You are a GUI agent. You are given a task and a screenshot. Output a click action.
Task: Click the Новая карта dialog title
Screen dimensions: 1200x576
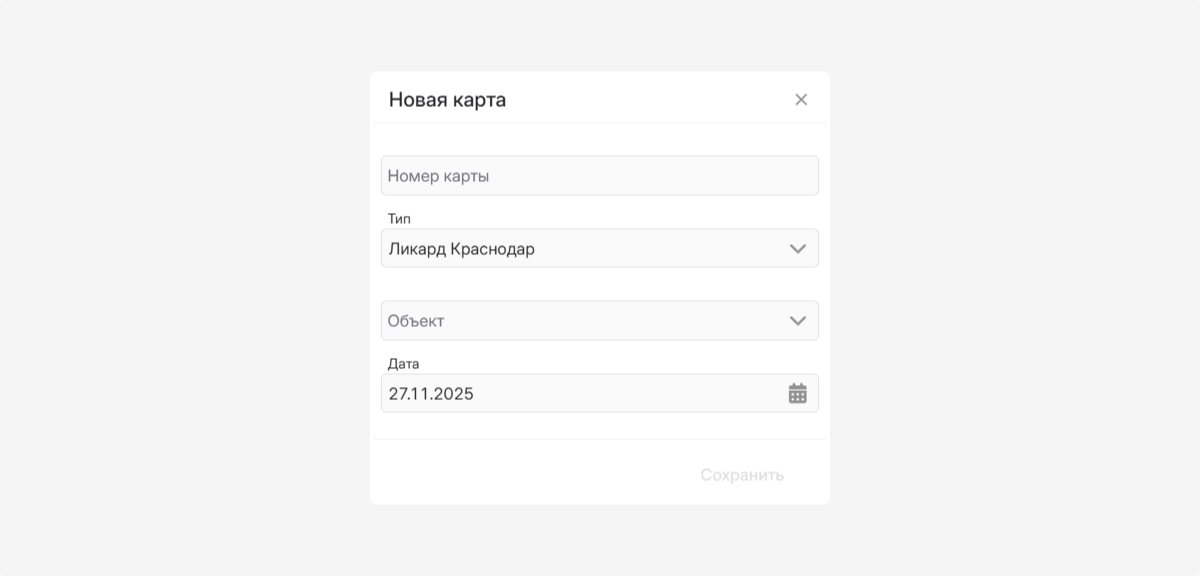[447, 99]
